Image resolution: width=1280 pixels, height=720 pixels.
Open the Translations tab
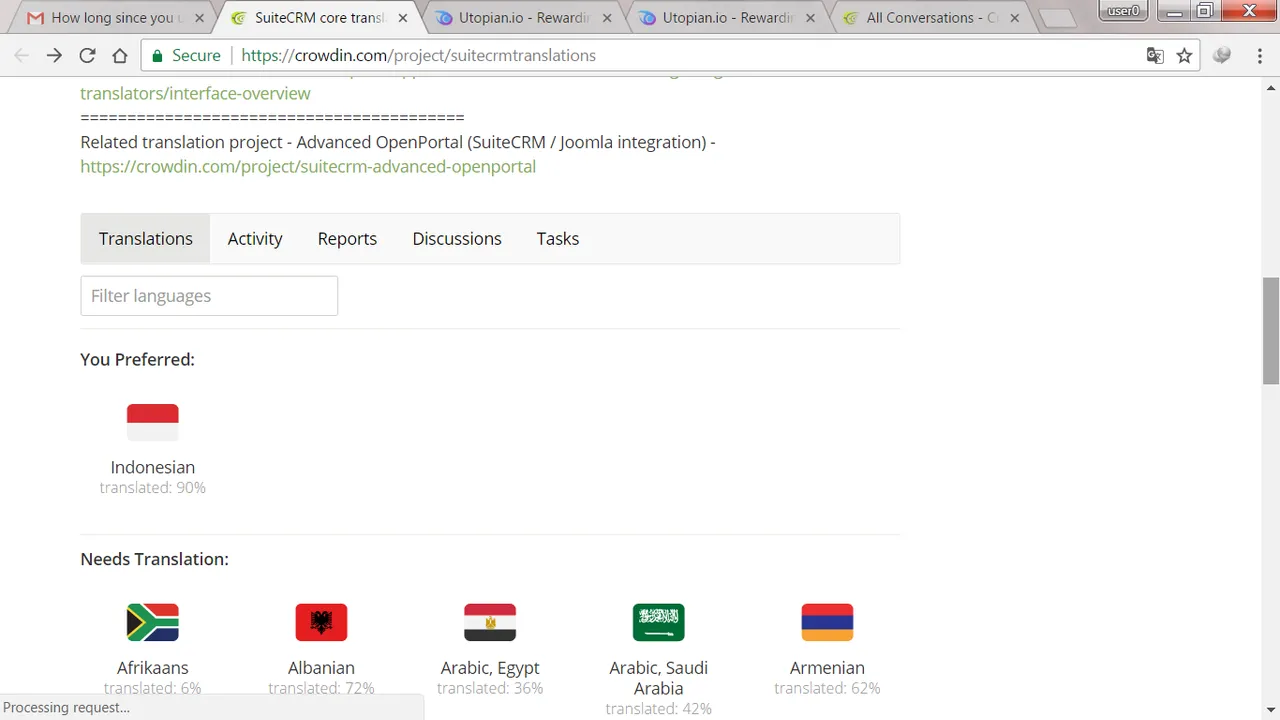coord(146,239)
